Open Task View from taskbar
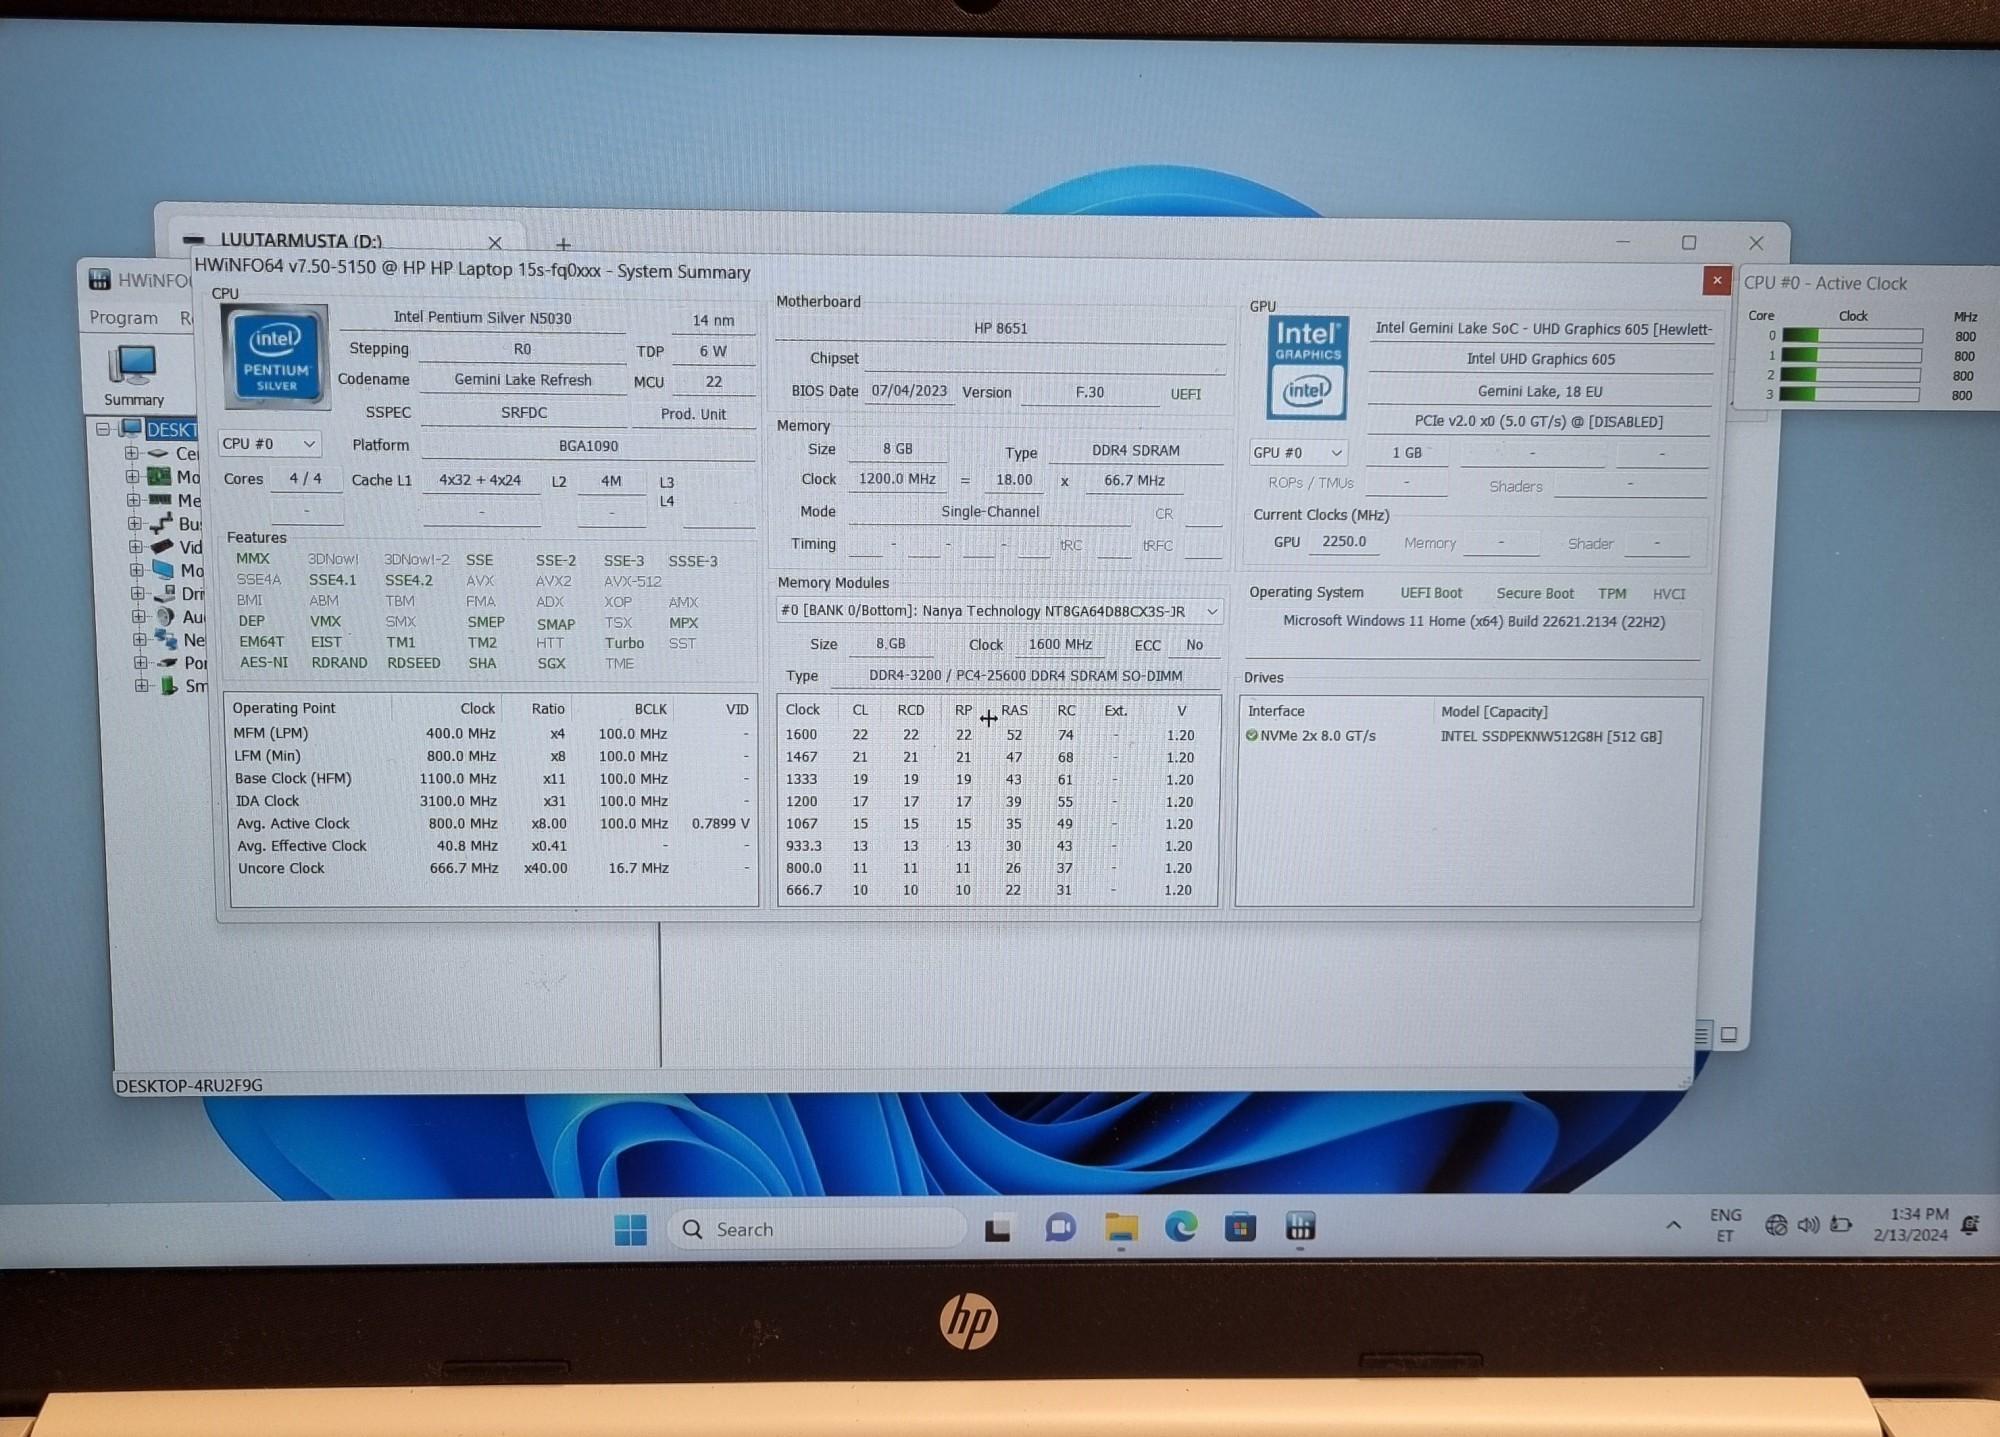This screenshot has height=1437, width=2000. 998,1228
